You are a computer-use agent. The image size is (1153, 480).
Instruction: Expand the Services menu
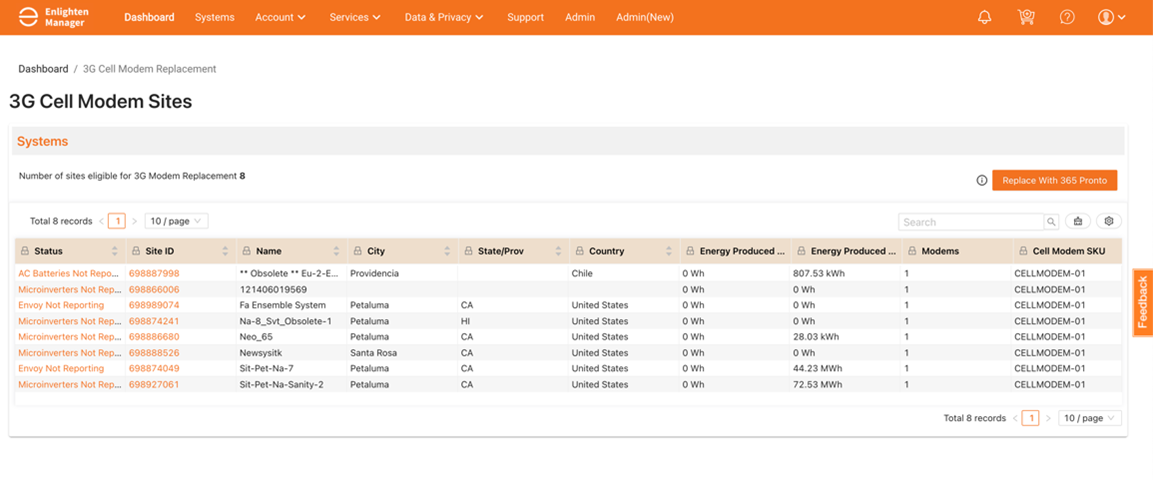pyautogui.click(x=356, y=17)
